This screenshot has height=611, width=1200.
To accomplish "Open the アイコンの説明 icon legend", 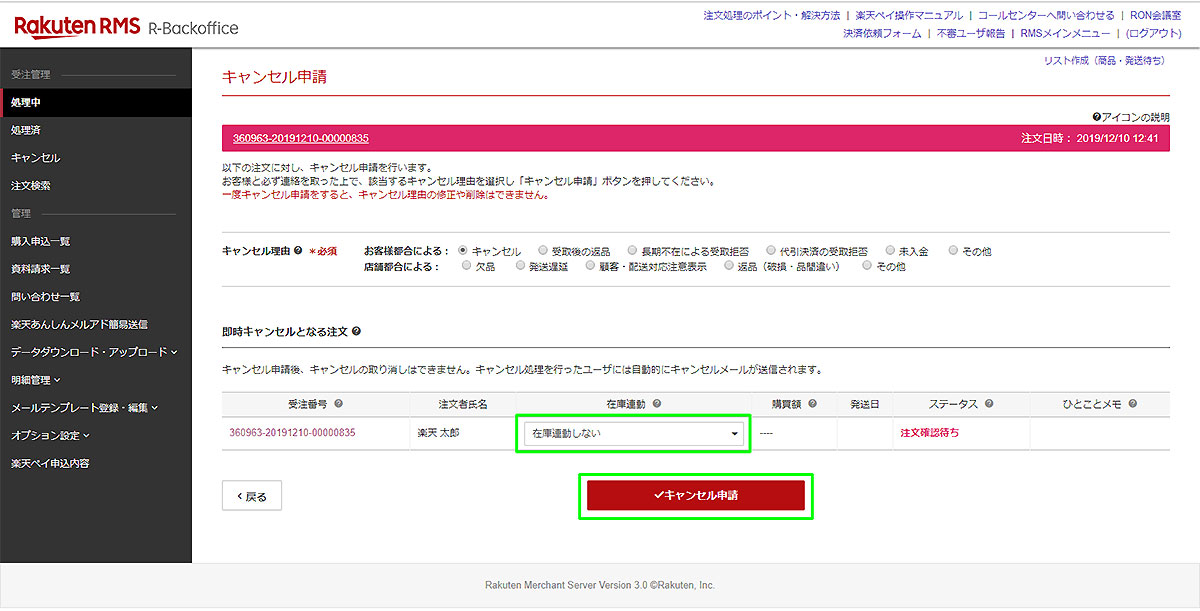I will click(x=1130, y=117).
